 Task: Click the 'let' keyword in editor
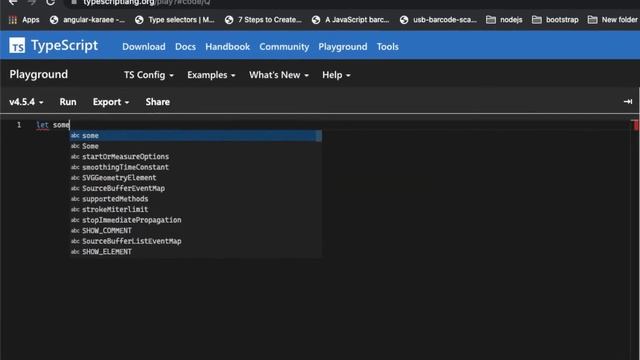click(x=42, y=125)
